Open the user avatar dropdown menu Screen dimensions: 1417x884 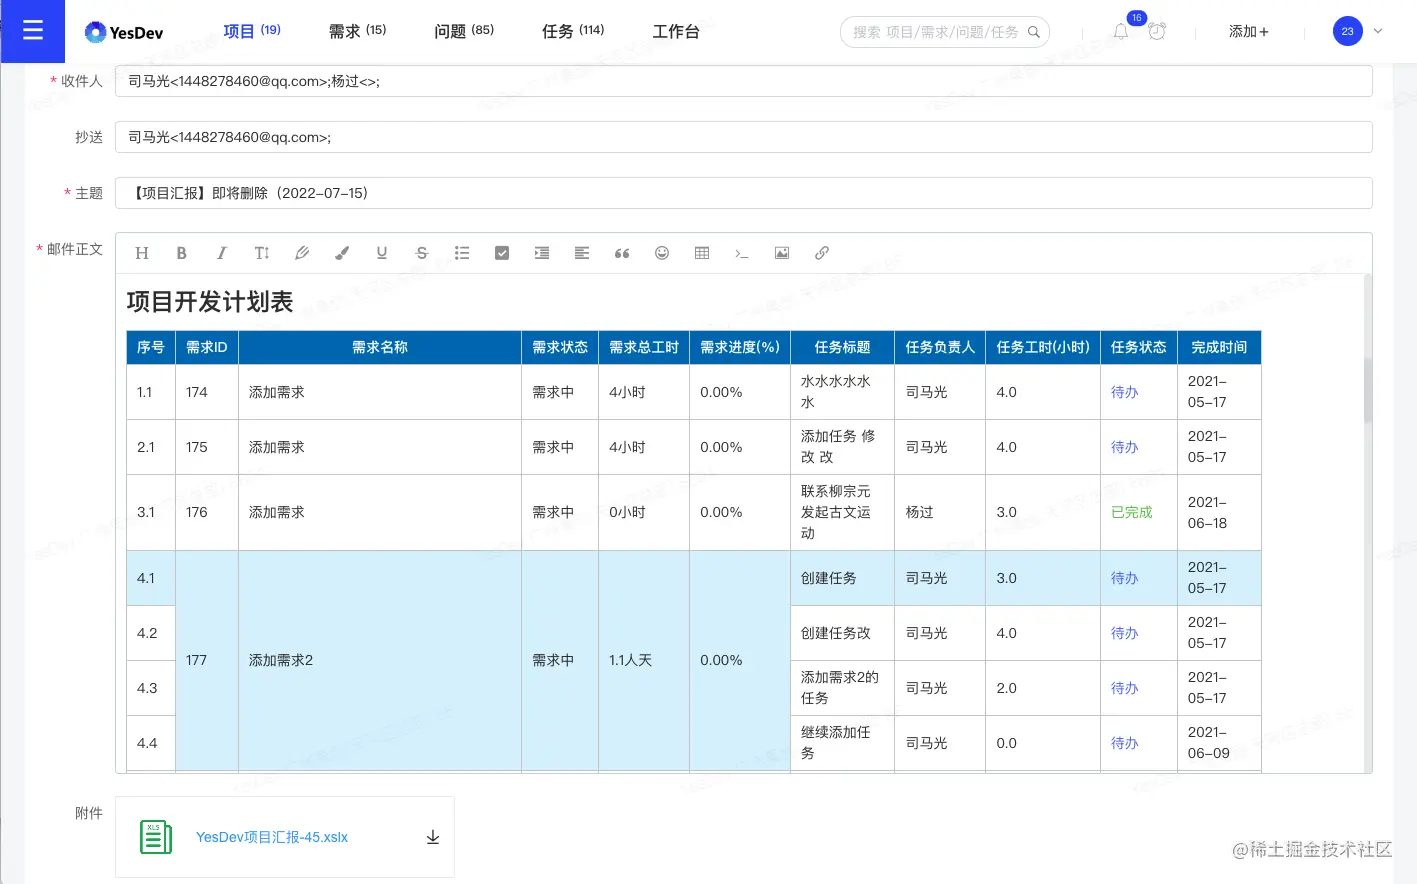pyautogui.click(x=1347, y=31)
